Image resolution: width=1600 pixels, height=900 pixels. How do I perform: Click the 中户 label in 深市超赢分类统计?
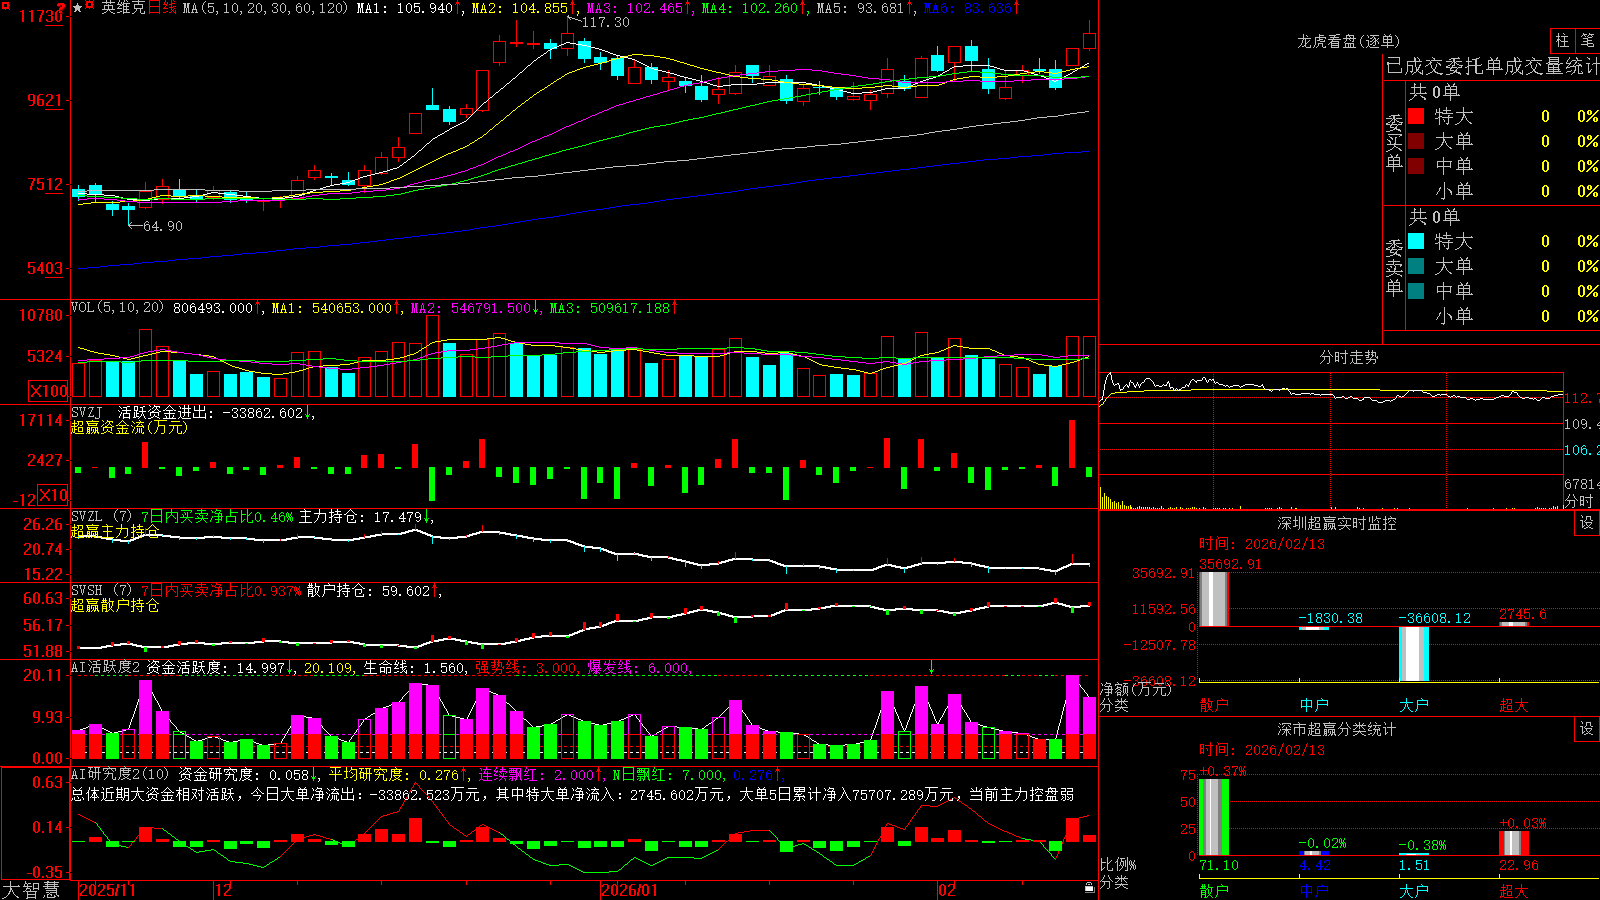click(x=1314, y=890)
